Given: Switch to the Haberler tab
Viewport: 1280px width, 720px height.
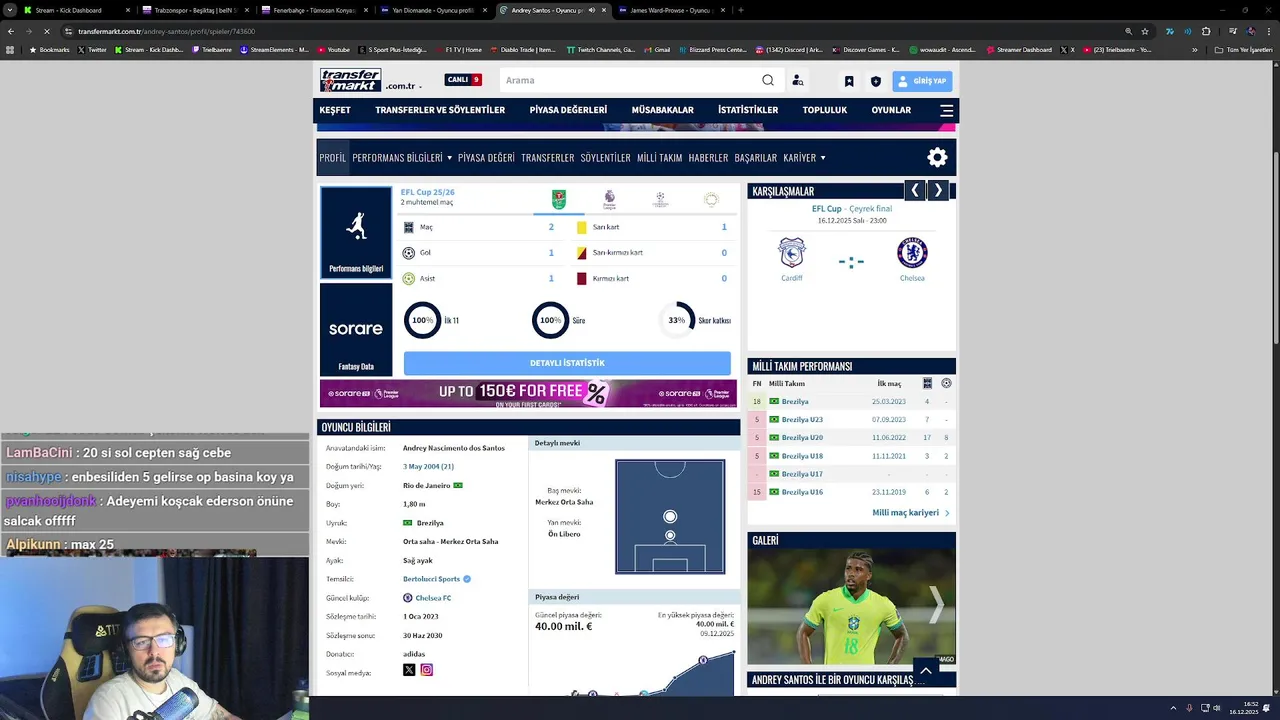Looking at the screenshot, I should tap(708, 158).
